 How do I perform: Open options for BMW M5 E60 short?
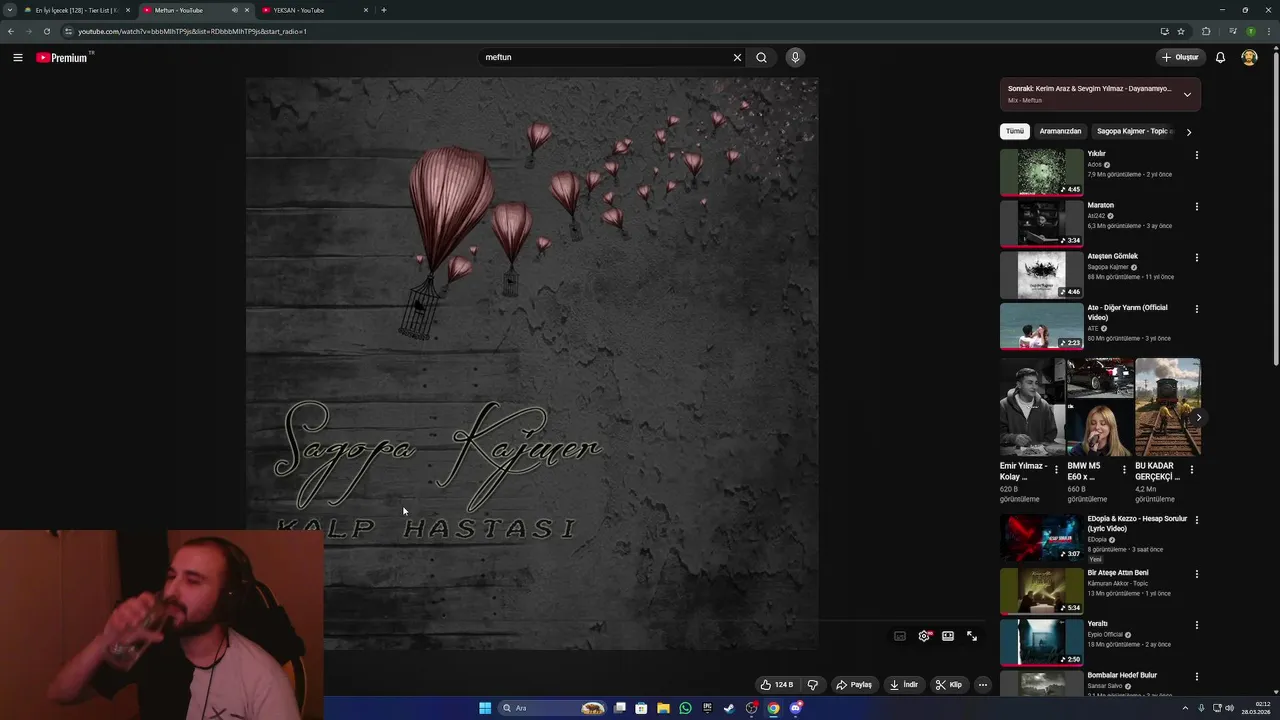point(1124,470)
